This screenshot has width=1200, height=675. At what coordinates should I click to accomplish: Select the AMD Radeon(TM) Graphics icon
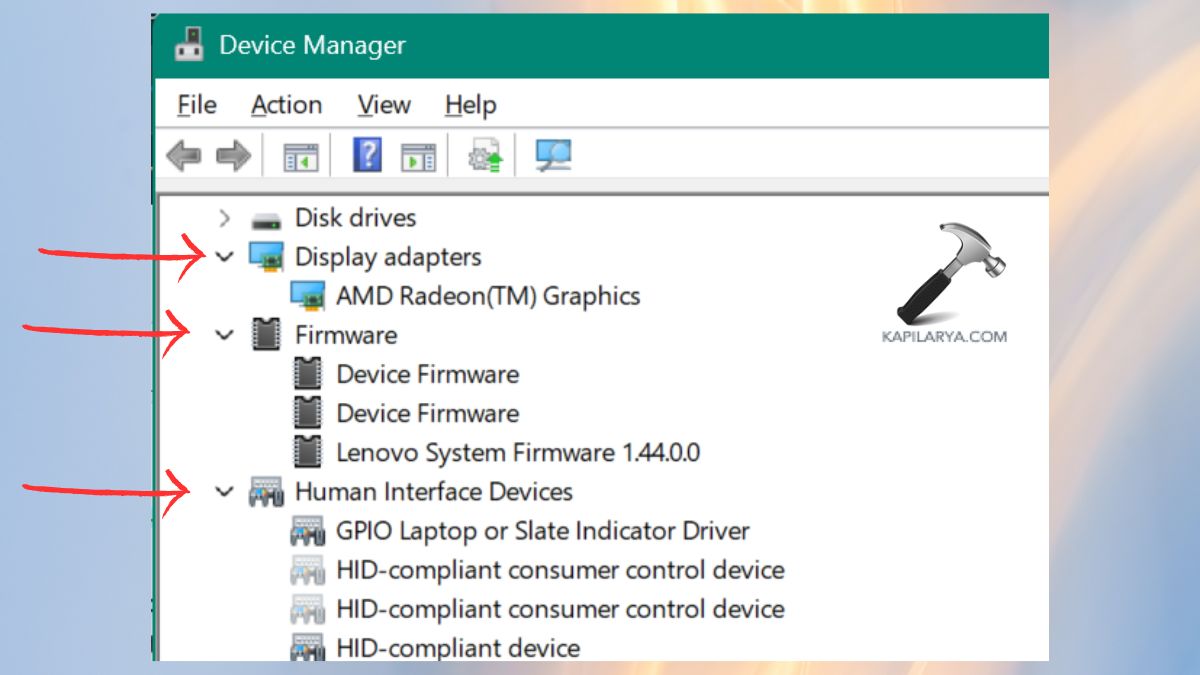(x=310, y=295)
